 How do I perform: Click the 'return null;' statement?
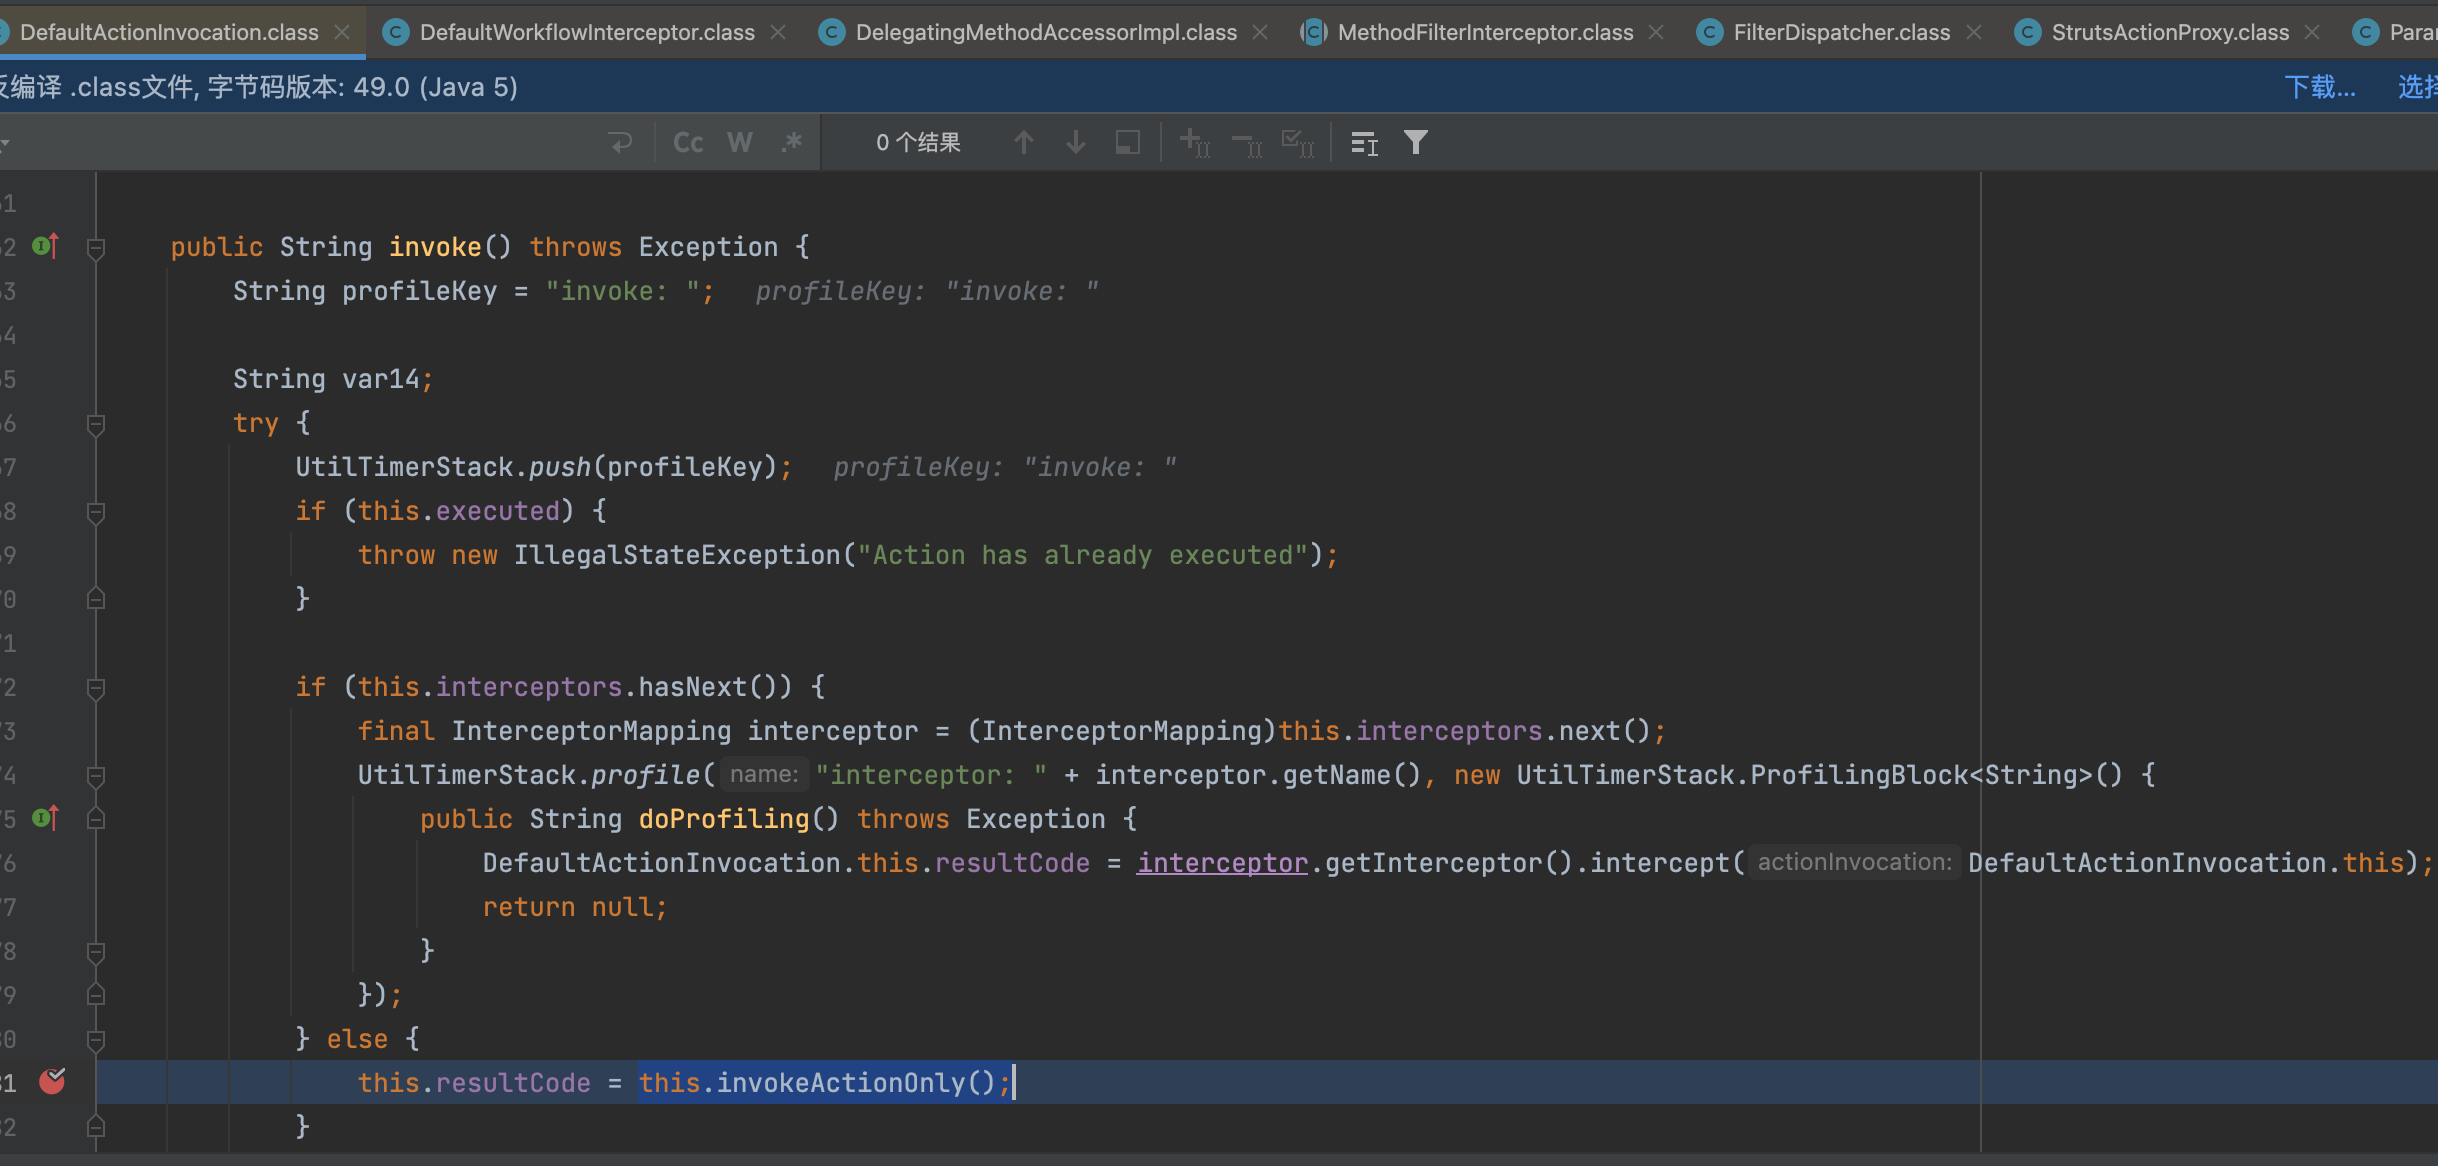[575, 907]
